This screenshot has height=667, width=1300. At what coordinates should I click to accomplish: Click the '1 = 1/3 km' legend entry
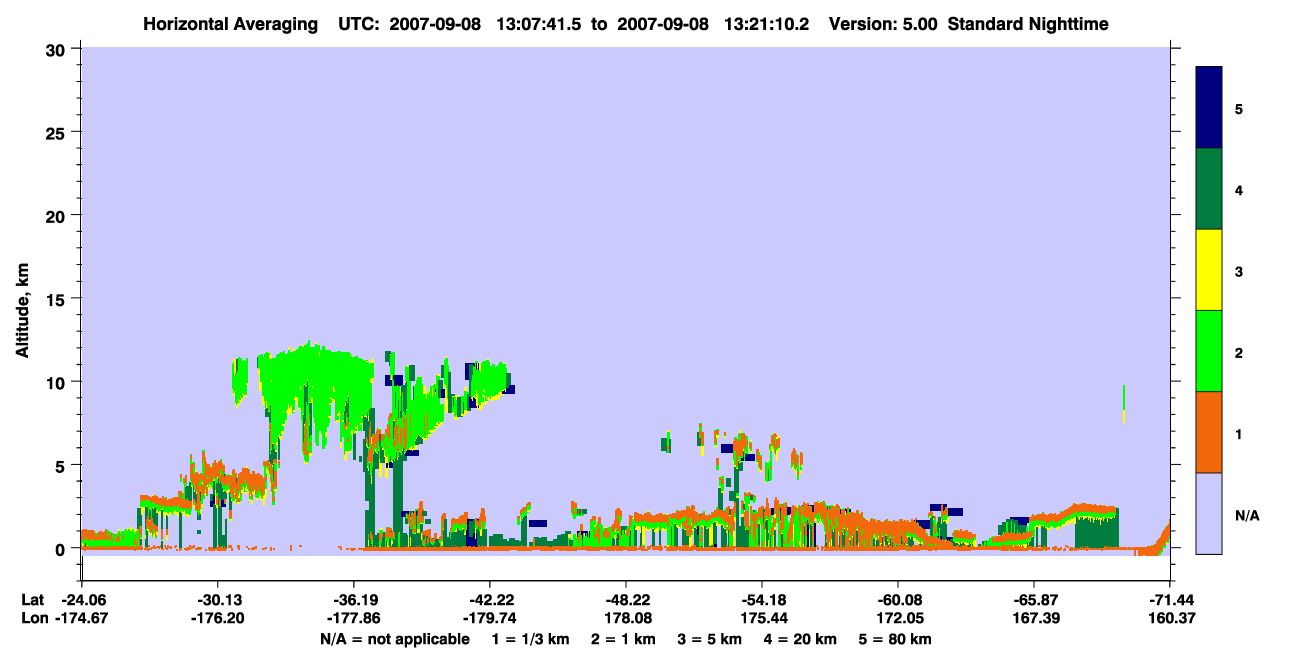point(529,639)
